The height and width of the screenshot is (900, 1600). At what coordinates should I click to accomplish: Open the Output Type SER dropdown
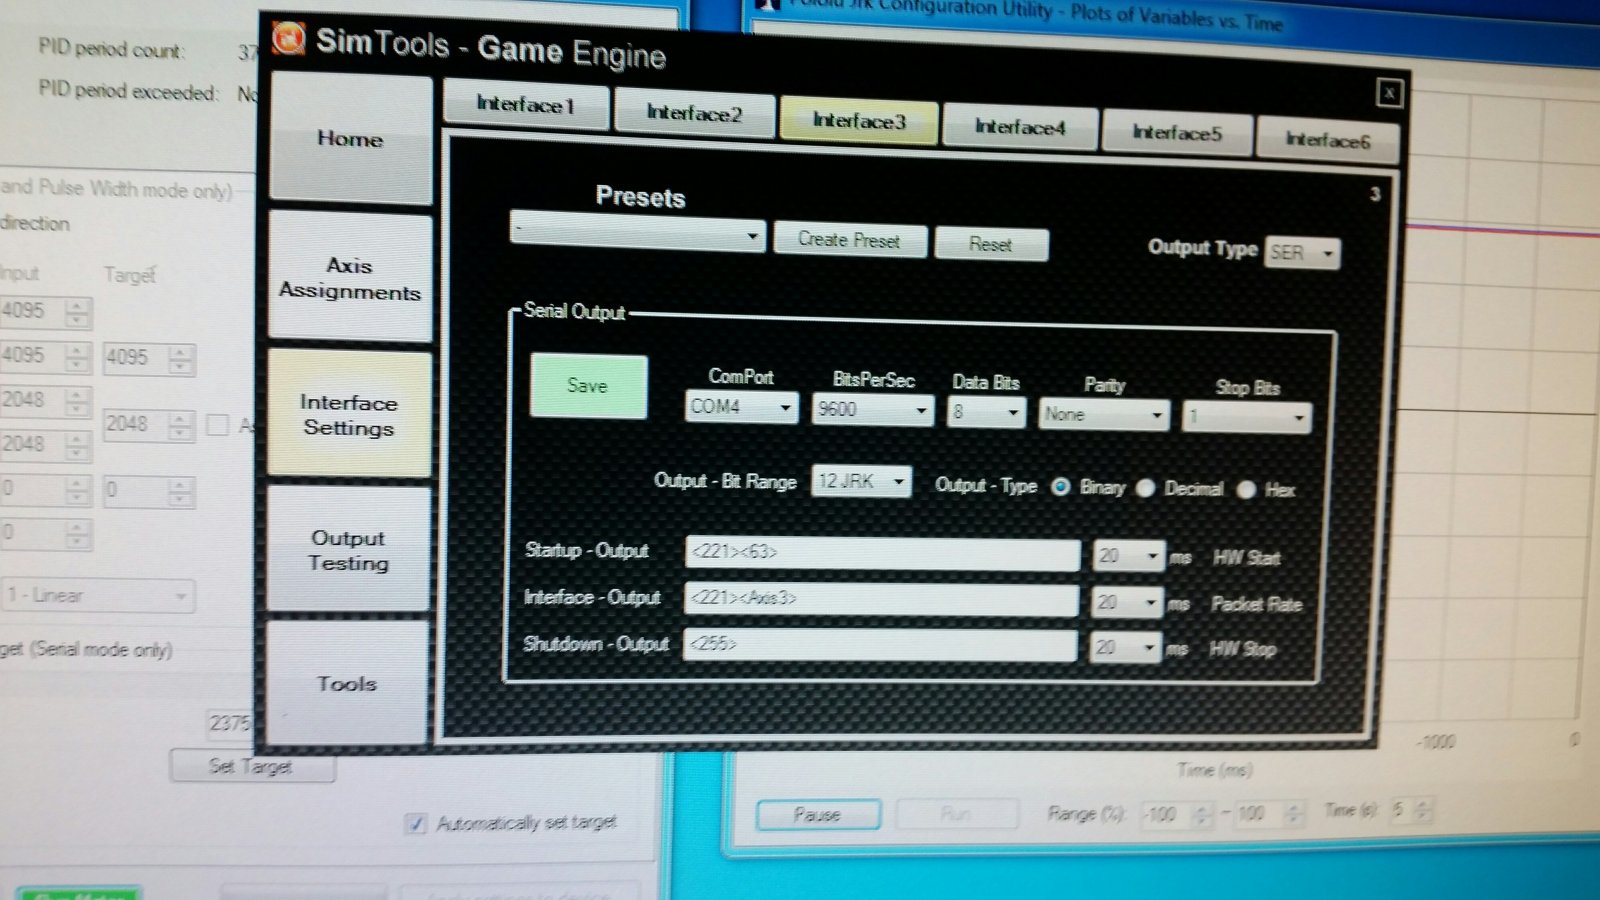[x=1302, y=253]
